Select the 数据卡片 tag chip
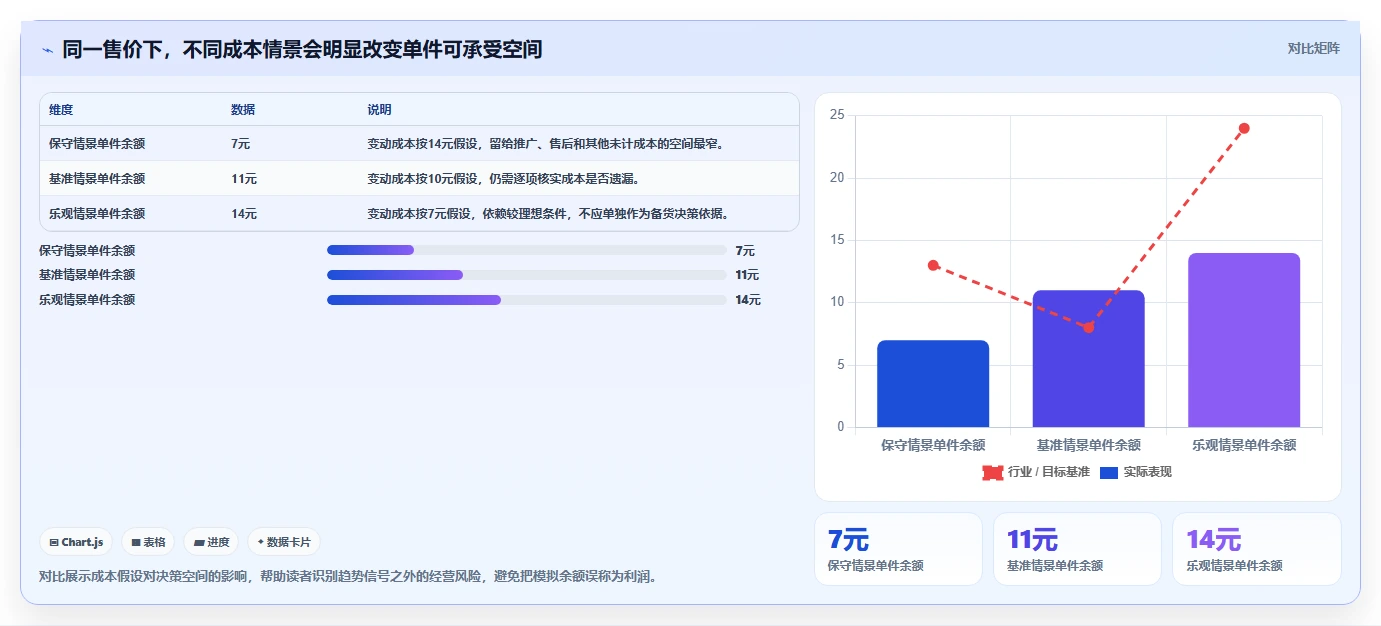Image resolution: width=1381 pixels, height=626 pixels. [x=284, y=542]
